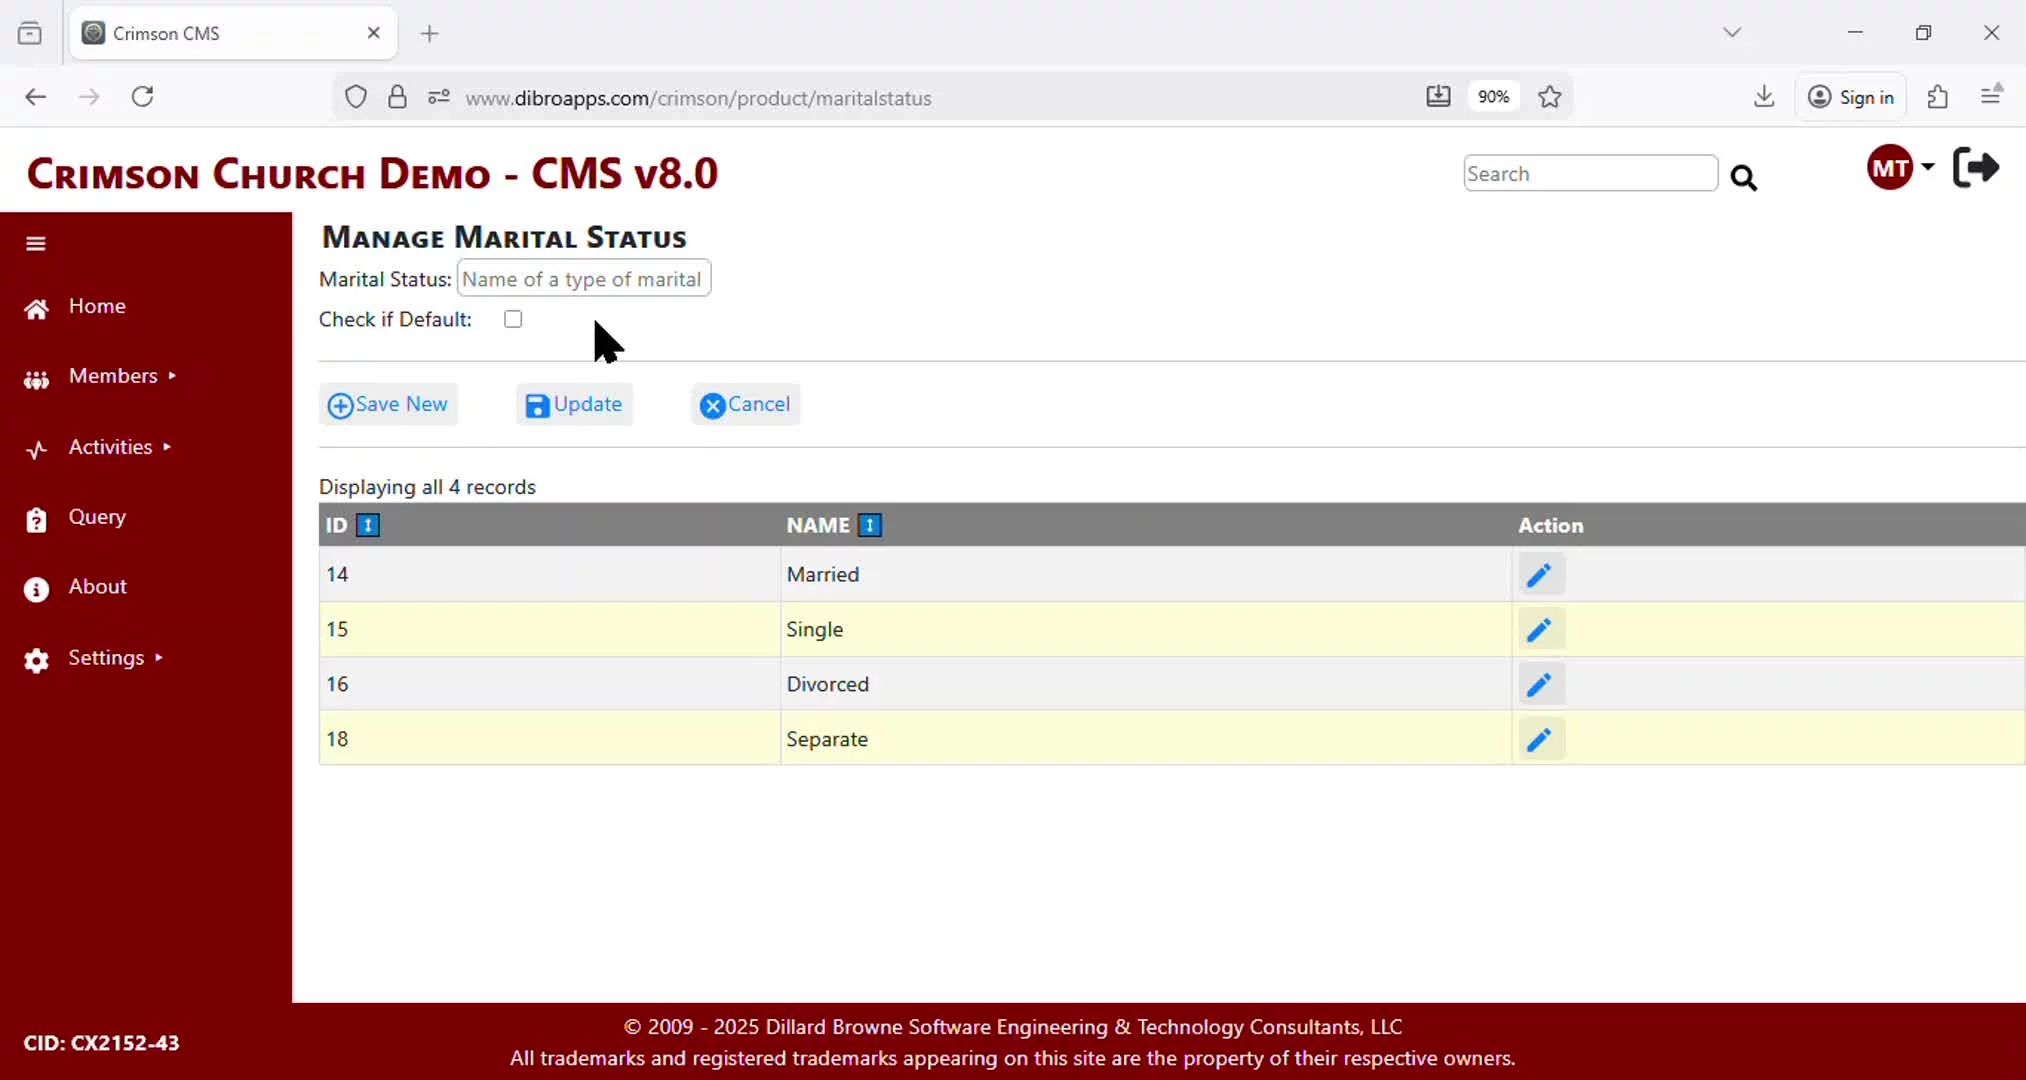Click the search magnifier icon
Image resolution: width=2026 pixels, height=1080 pixels.
tap(1743, 178)
